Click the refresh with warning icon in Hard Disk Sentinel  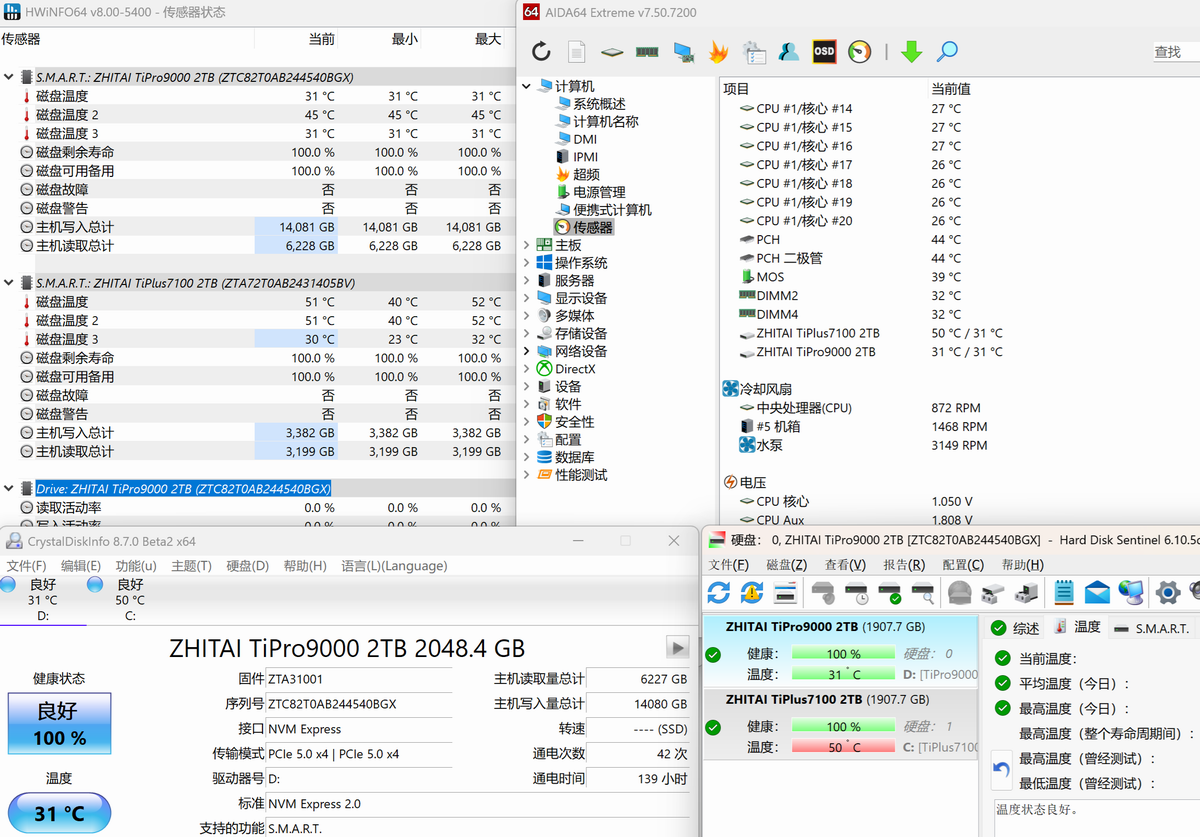click(x=752, y=593)
